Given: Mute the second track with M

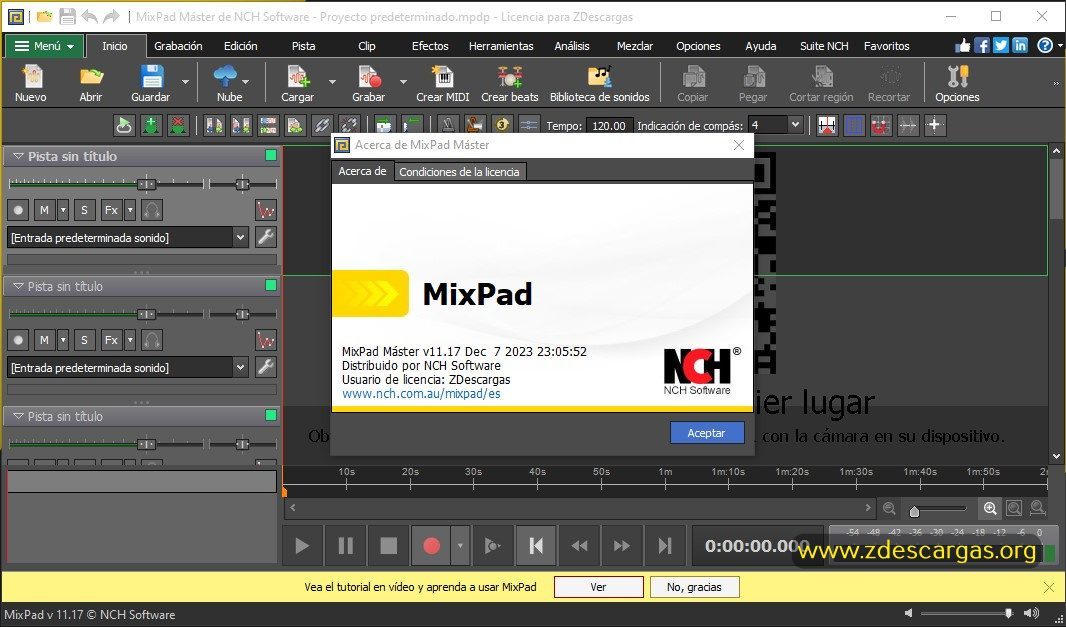Looking at the screenshot, I should click(44, 340).
